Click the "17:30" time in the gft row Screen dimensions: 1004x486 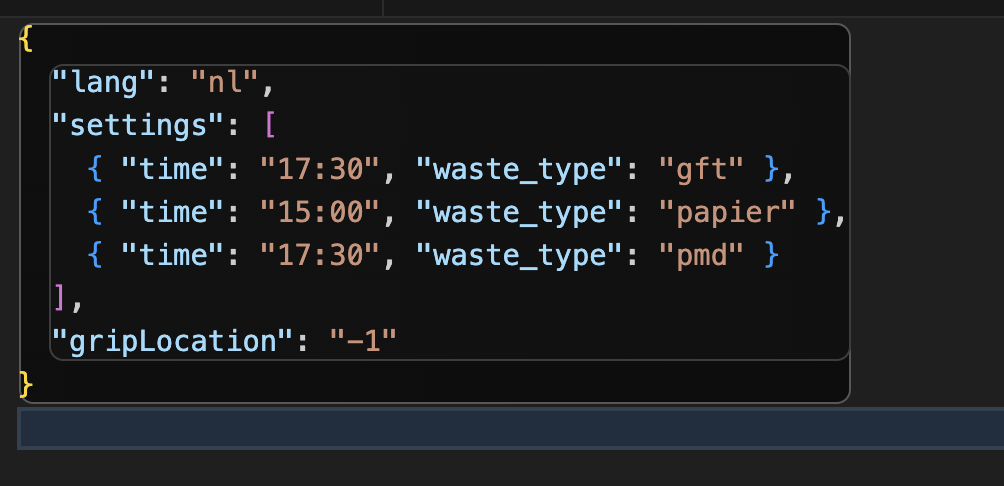point(320,169)
